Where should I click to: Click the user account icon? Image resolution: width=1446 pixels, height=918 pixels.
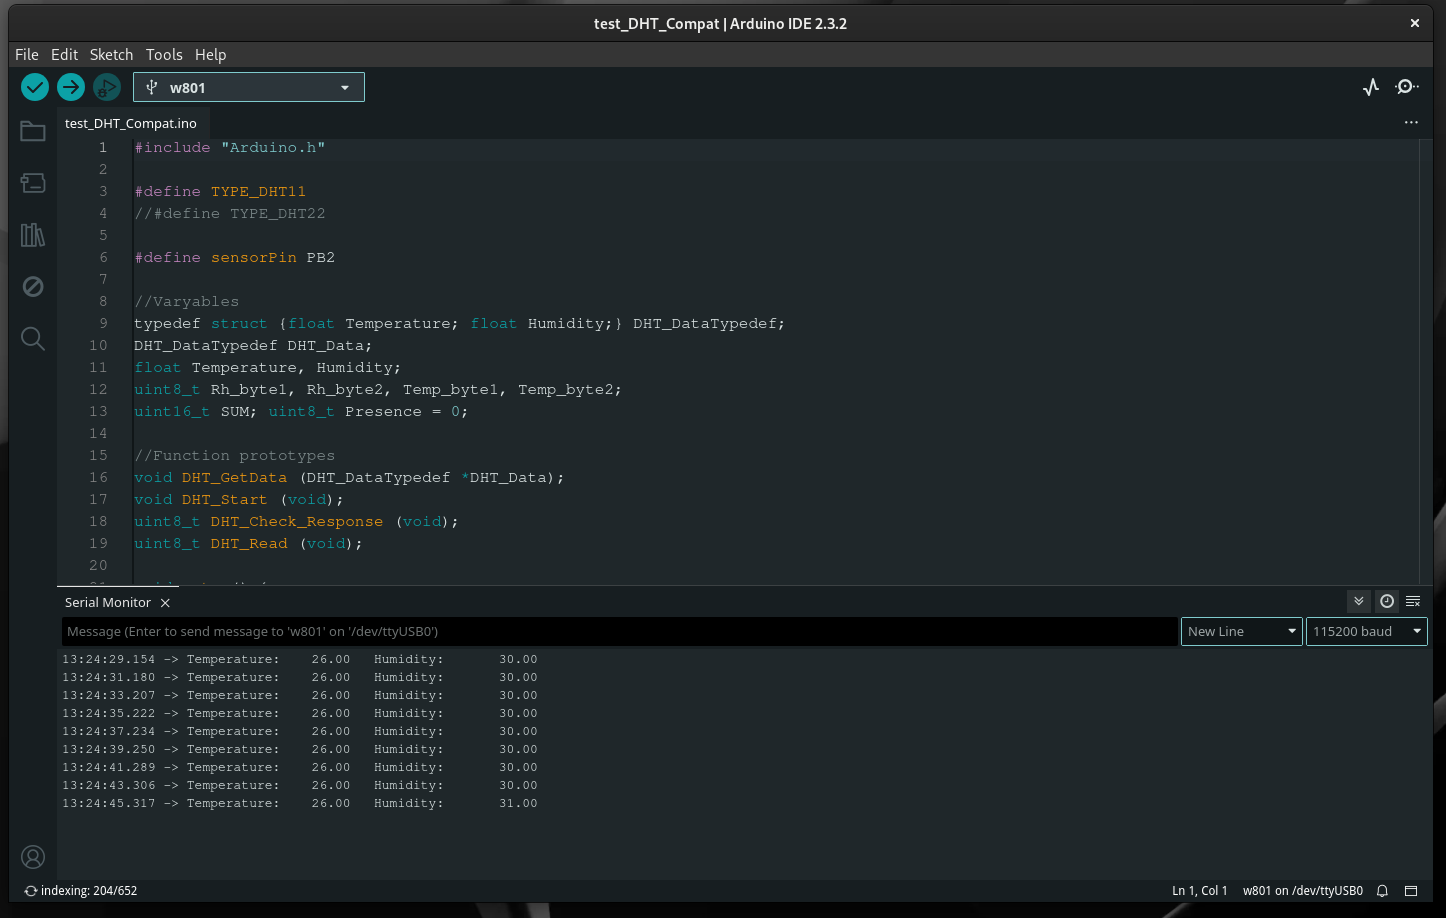(33, 857)
